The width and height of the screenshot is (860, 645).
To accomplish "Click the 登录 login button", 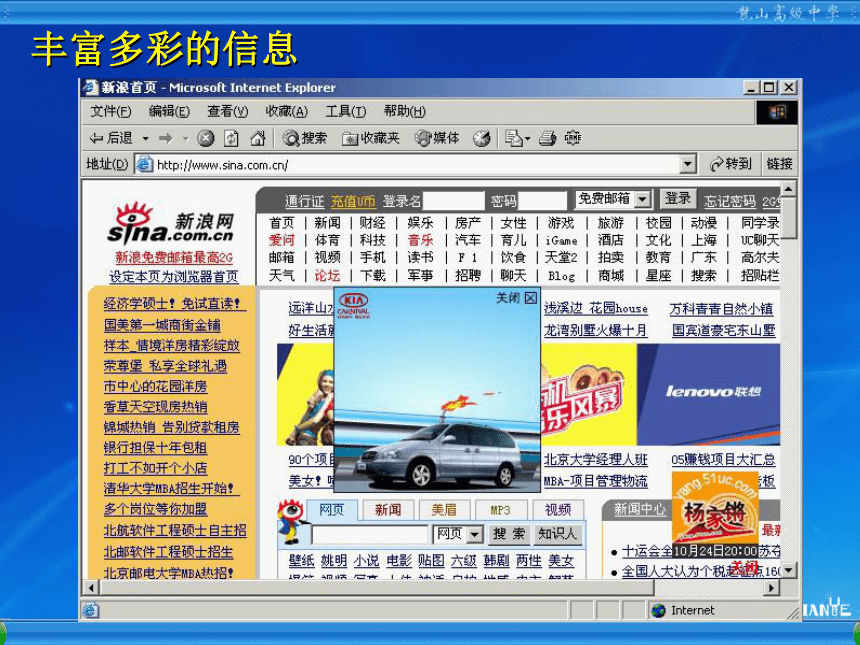I will 678,199.
